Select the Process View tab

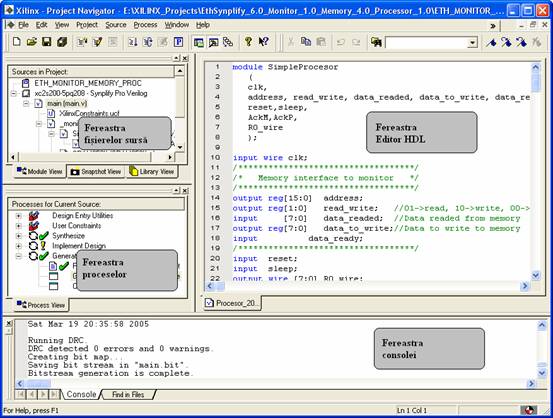(x=41, y=305)
